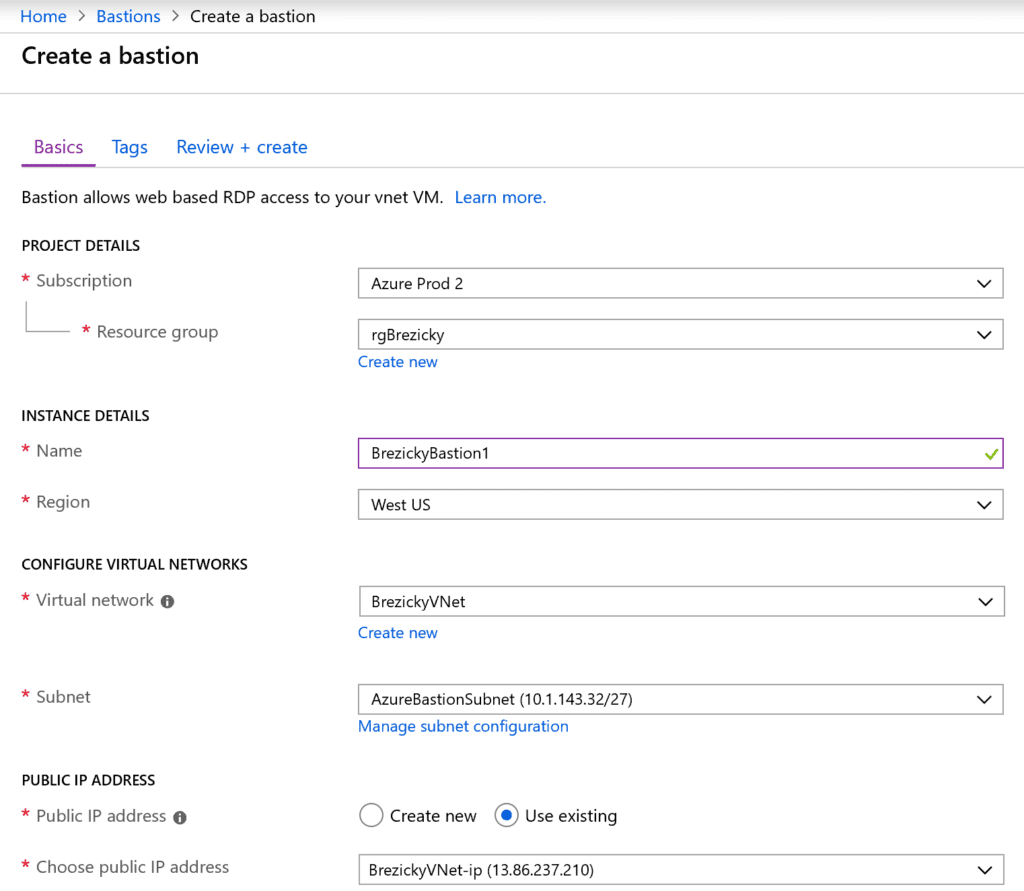Click the Virtual network field label
This screenshot has width=1024, height=891.
(x=95, y=600)
